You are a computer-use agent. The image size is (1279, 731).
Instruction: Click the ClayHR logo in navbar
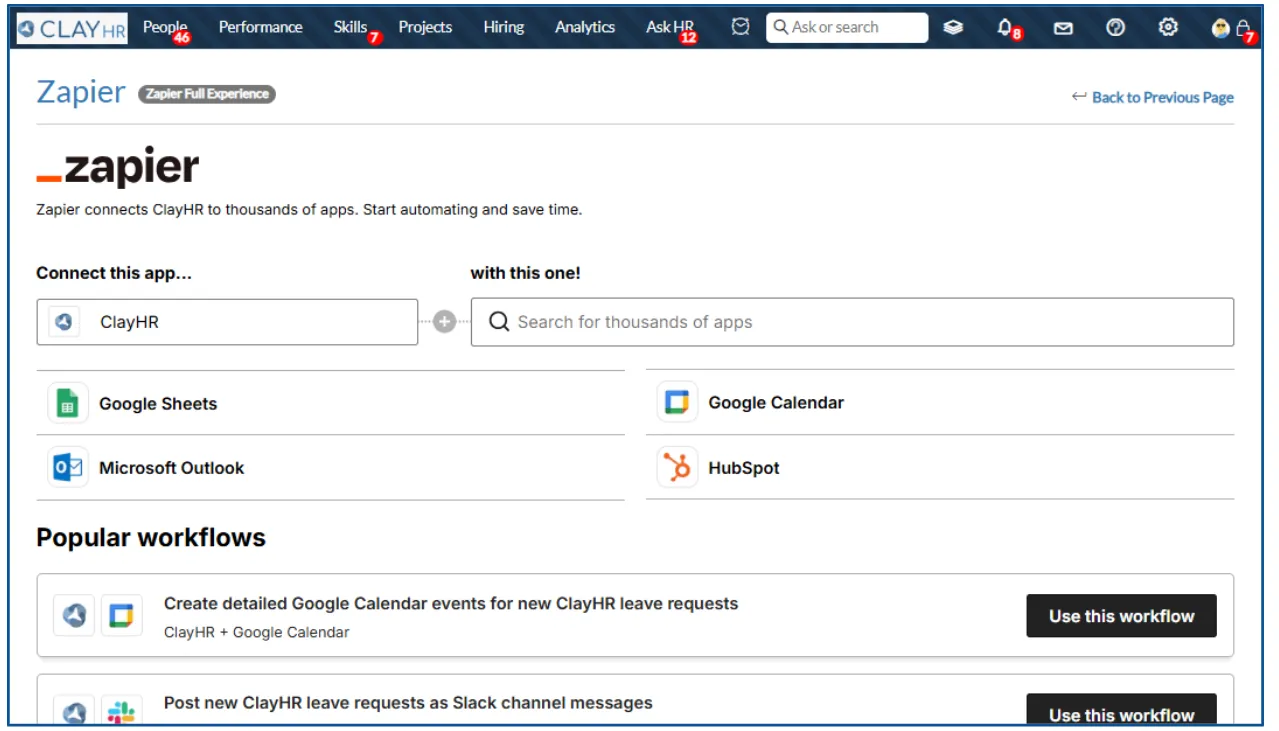pyautogui.click(x=72, y=28)
